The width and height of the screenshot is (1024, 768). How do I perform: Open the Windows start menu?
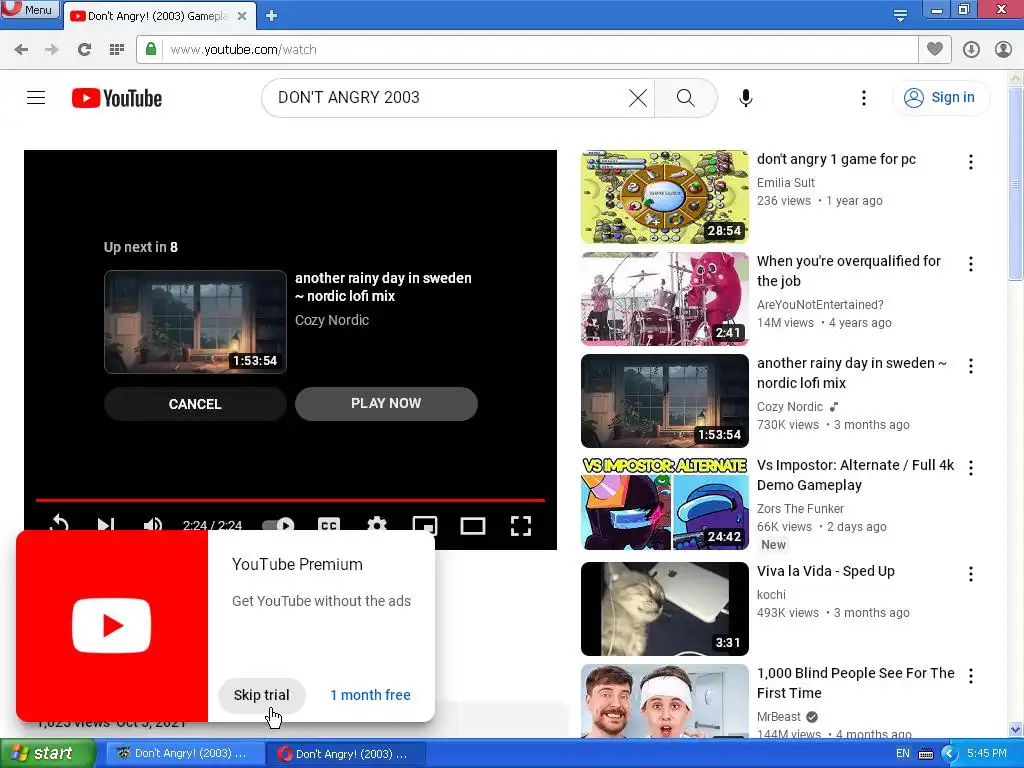tap(48, 754)
